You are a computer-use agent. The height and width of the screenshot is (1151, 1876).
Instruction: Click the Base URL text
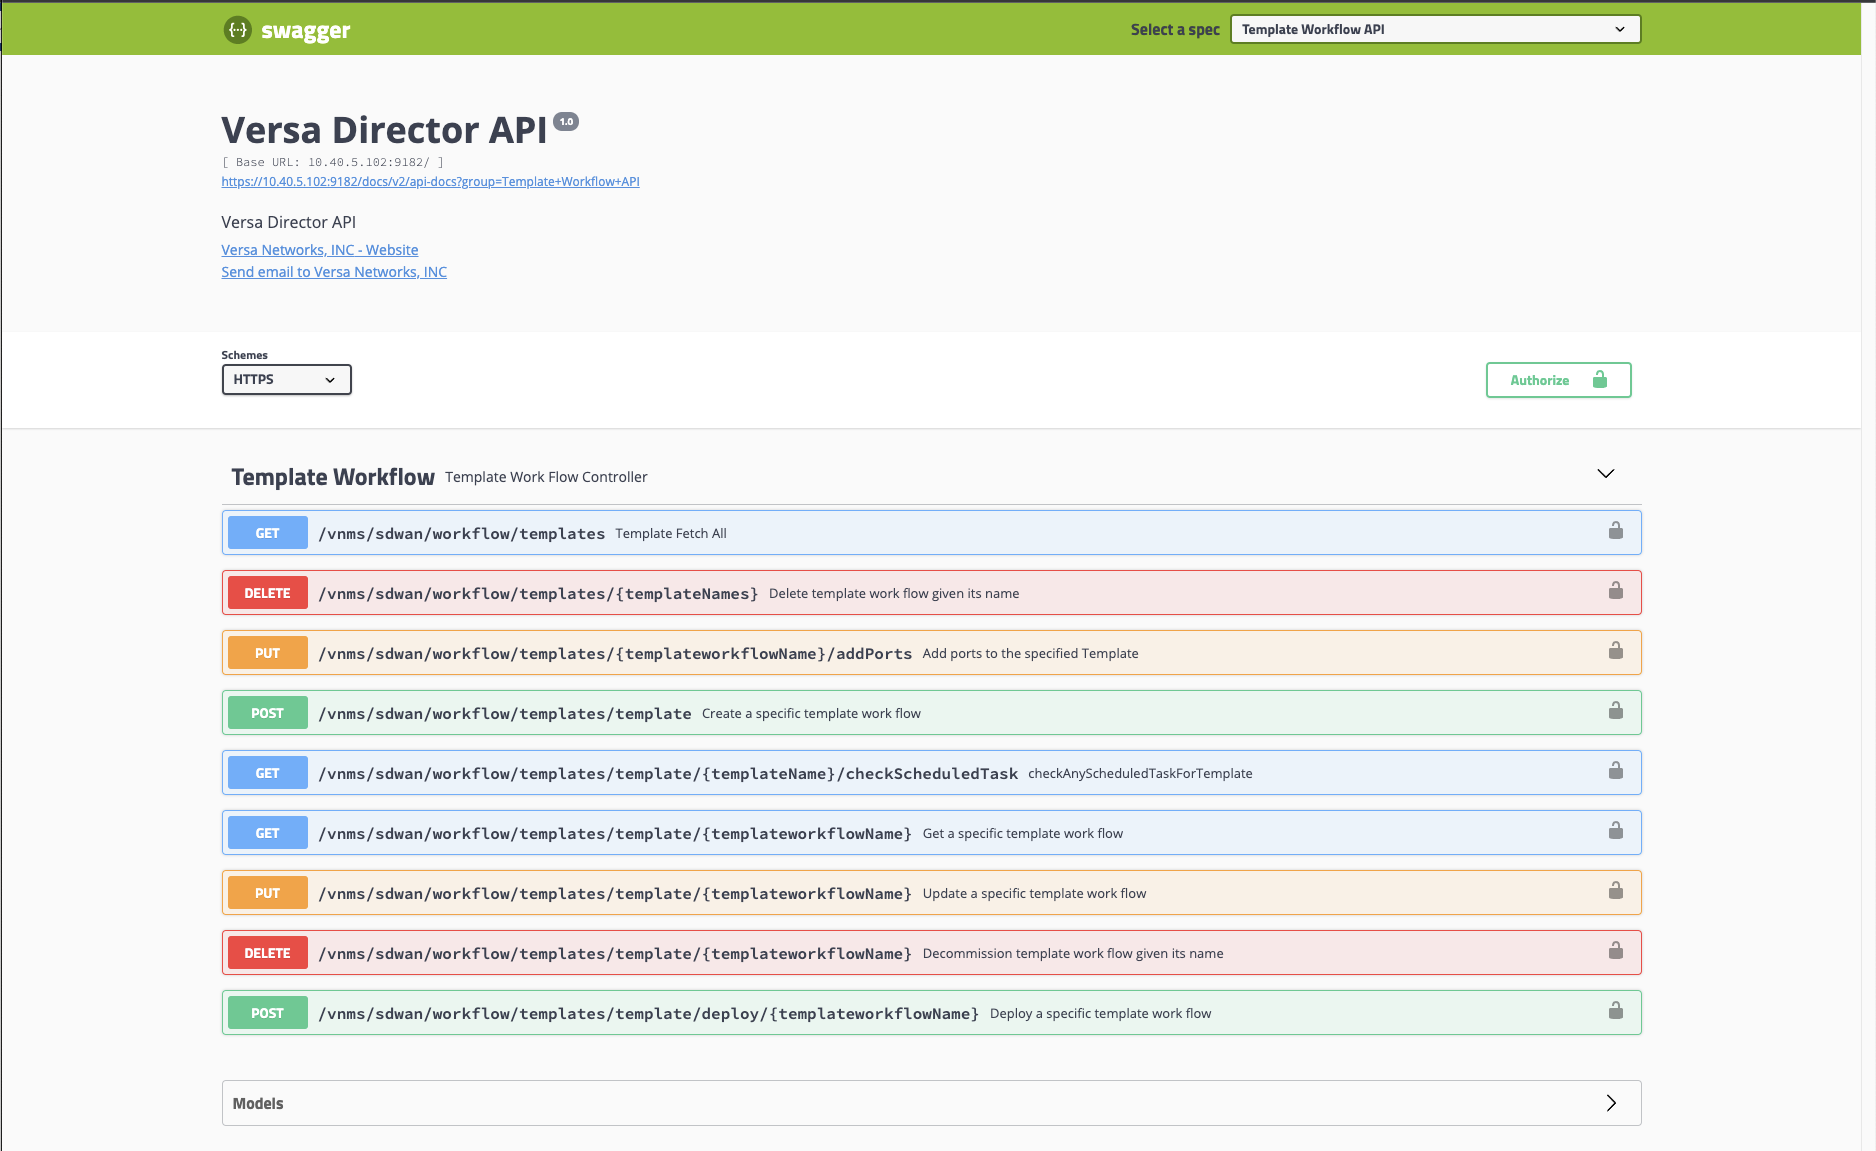332,162
